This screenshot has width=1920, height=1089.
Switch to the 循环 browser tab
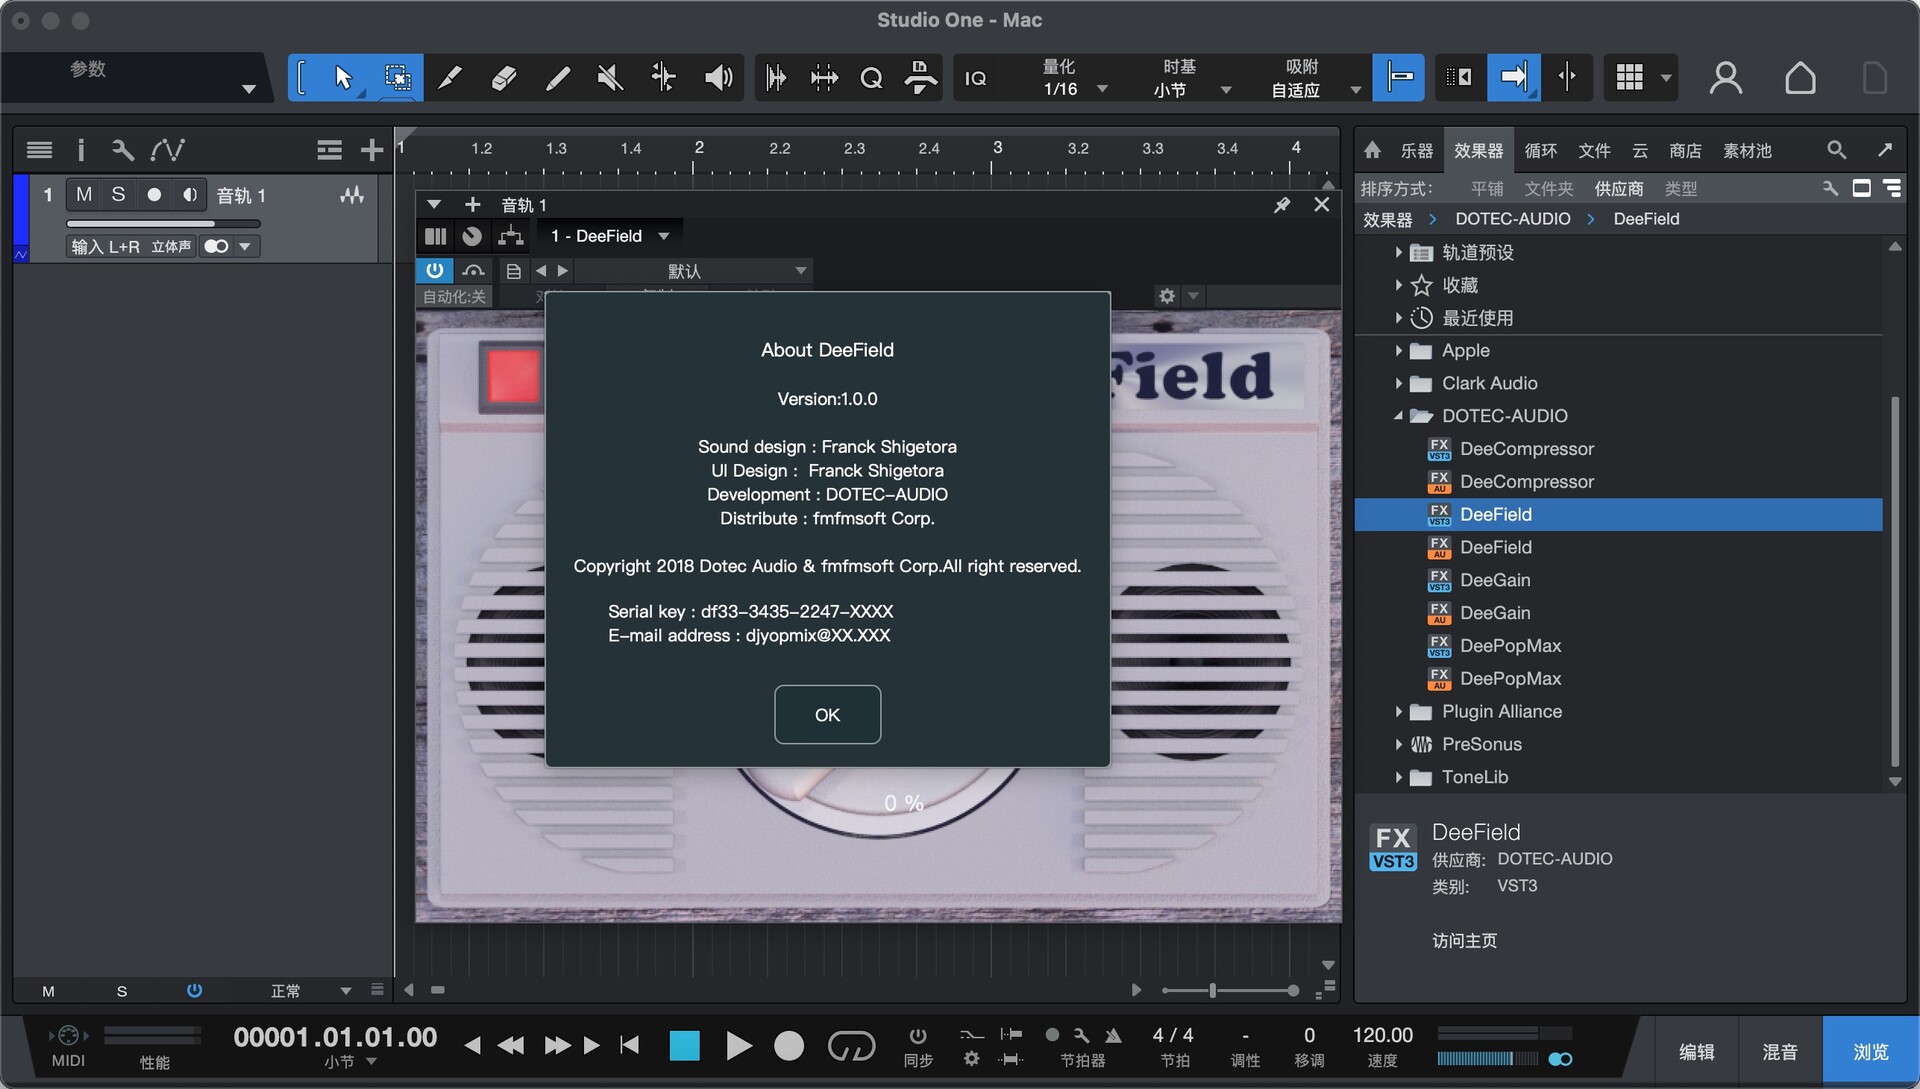1540,150
